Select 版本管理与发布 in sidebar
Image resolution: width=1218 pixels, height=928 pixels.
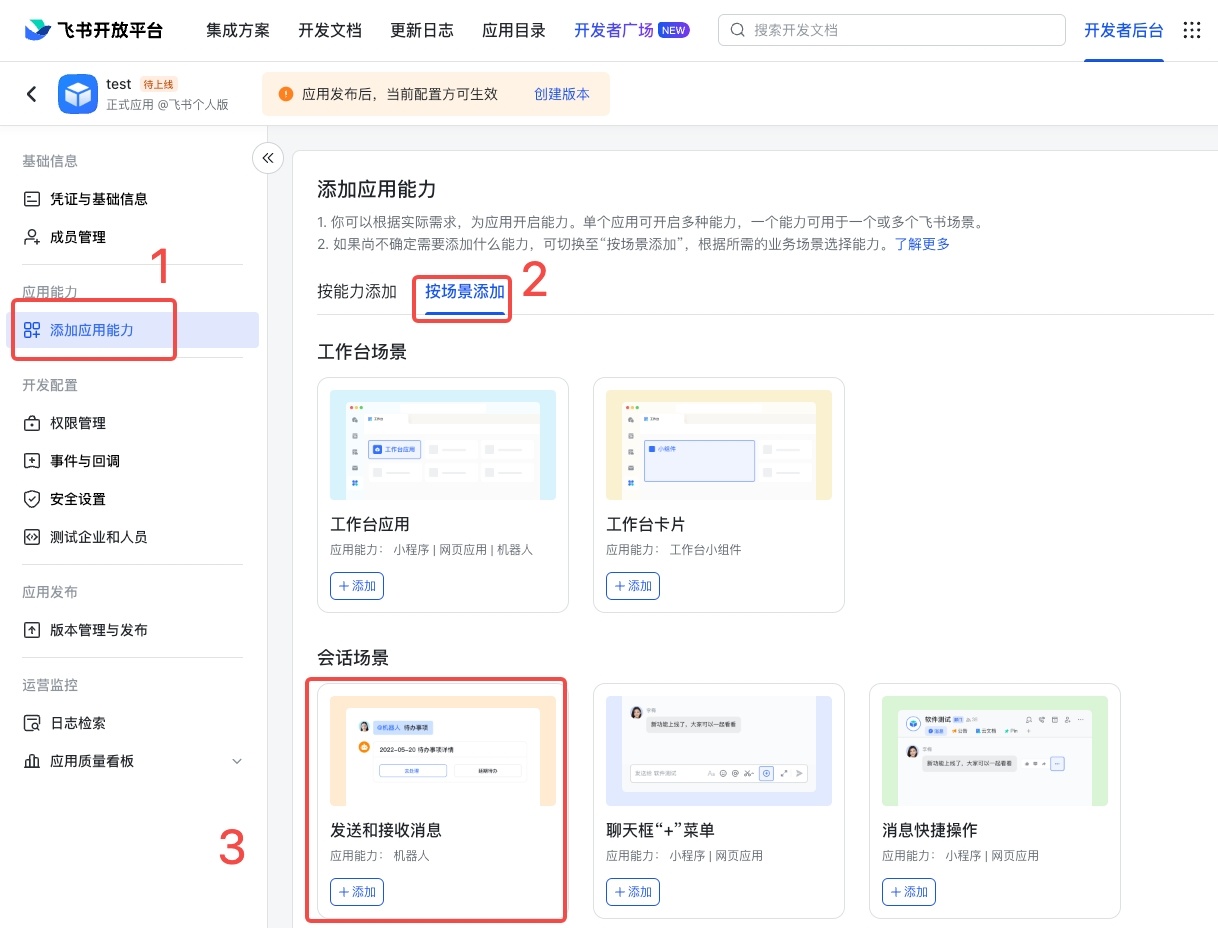98,630
